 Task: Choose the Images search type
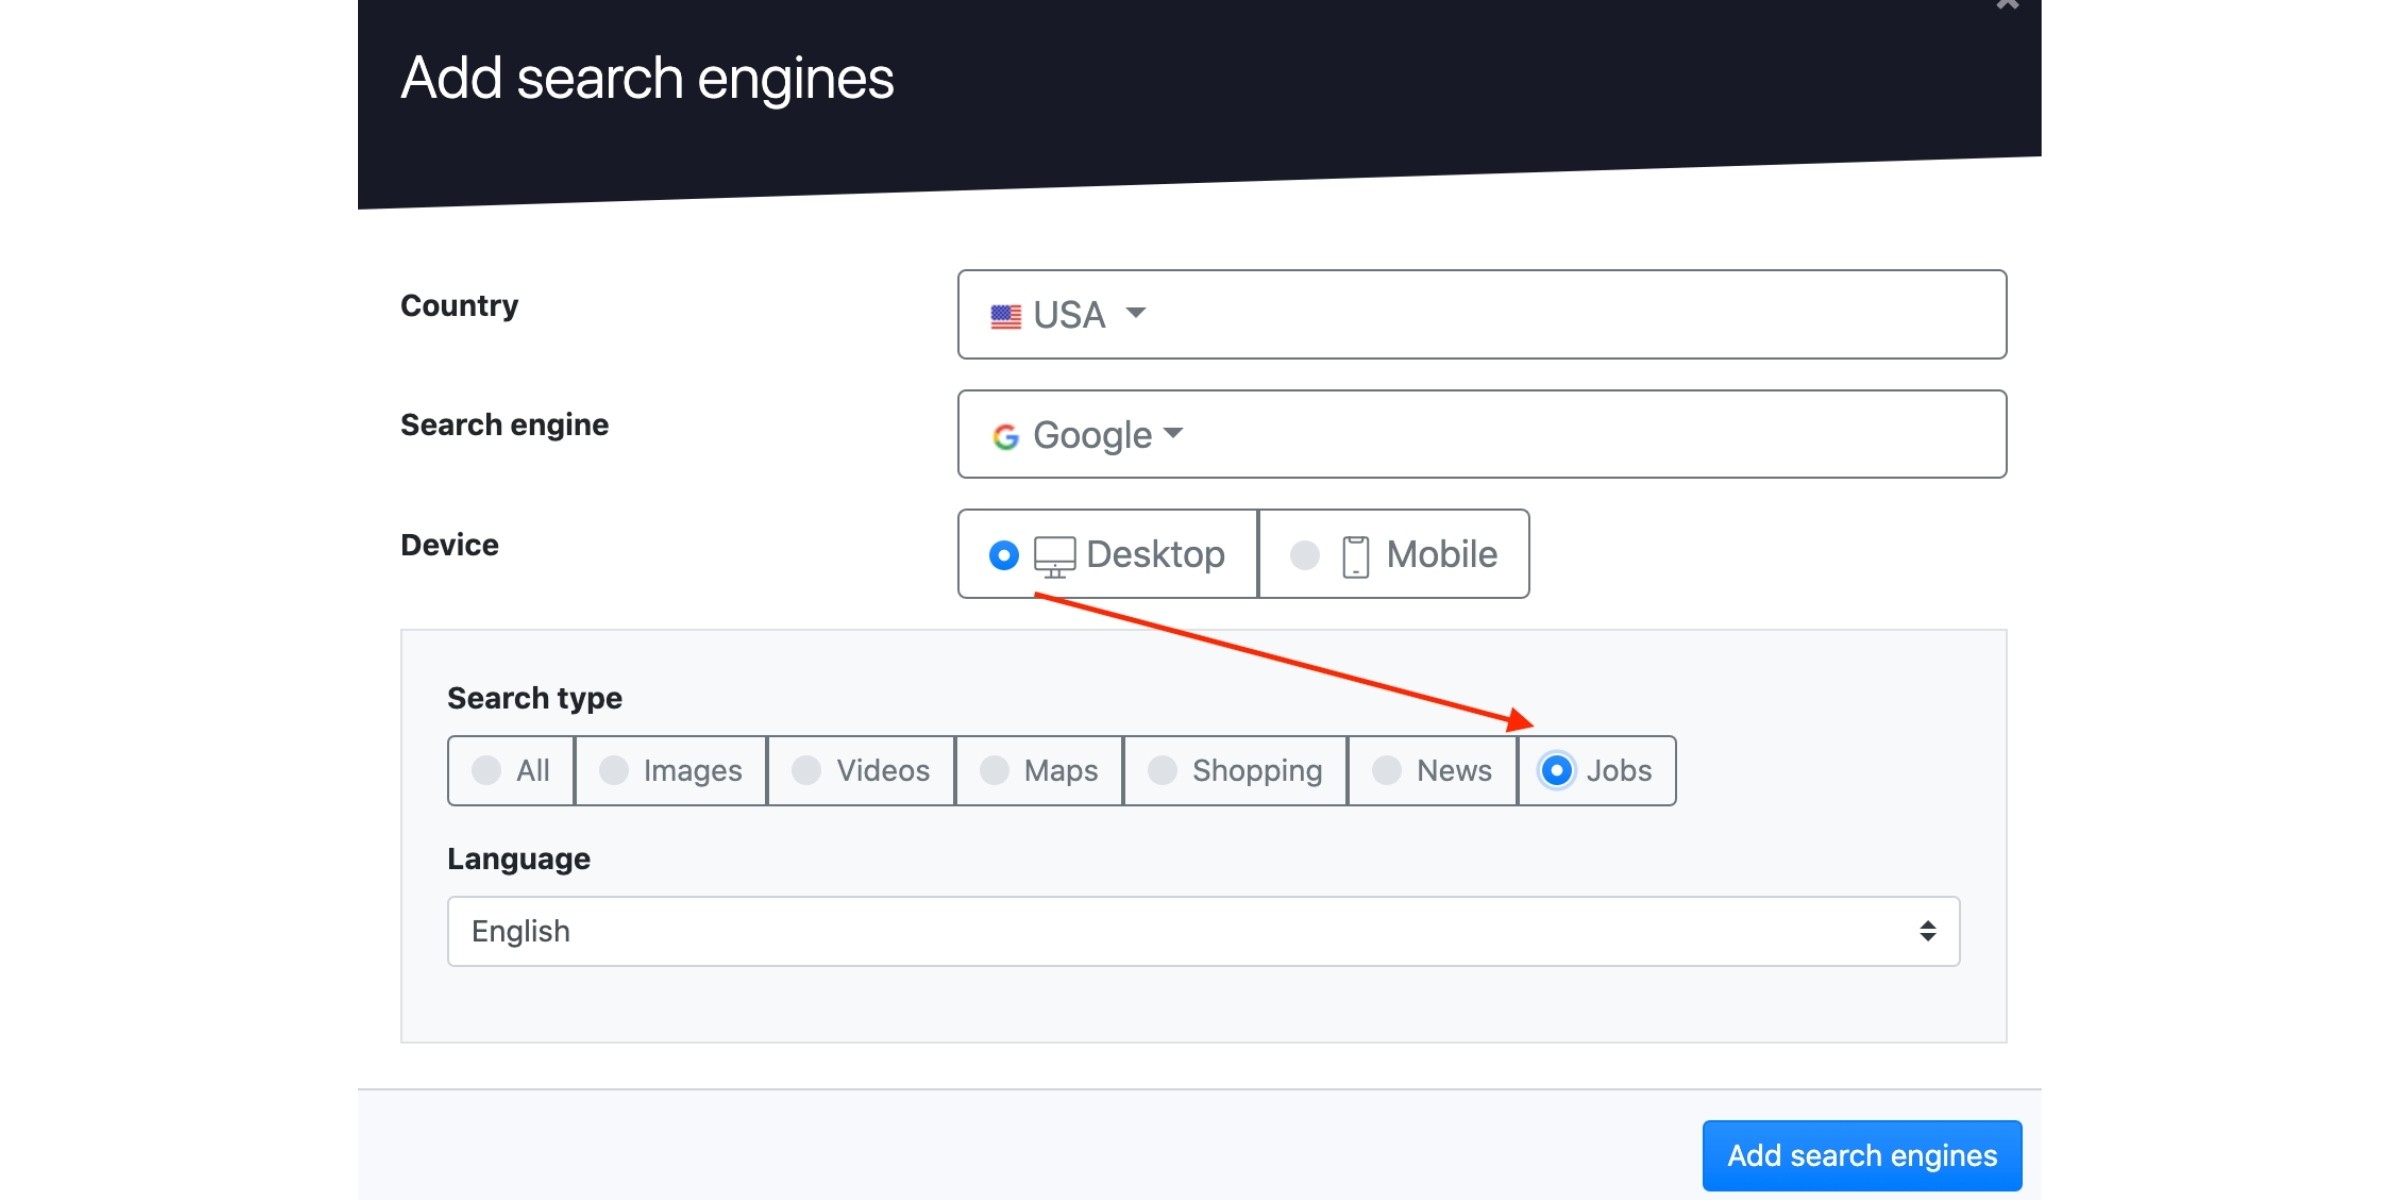pos(671,770)
